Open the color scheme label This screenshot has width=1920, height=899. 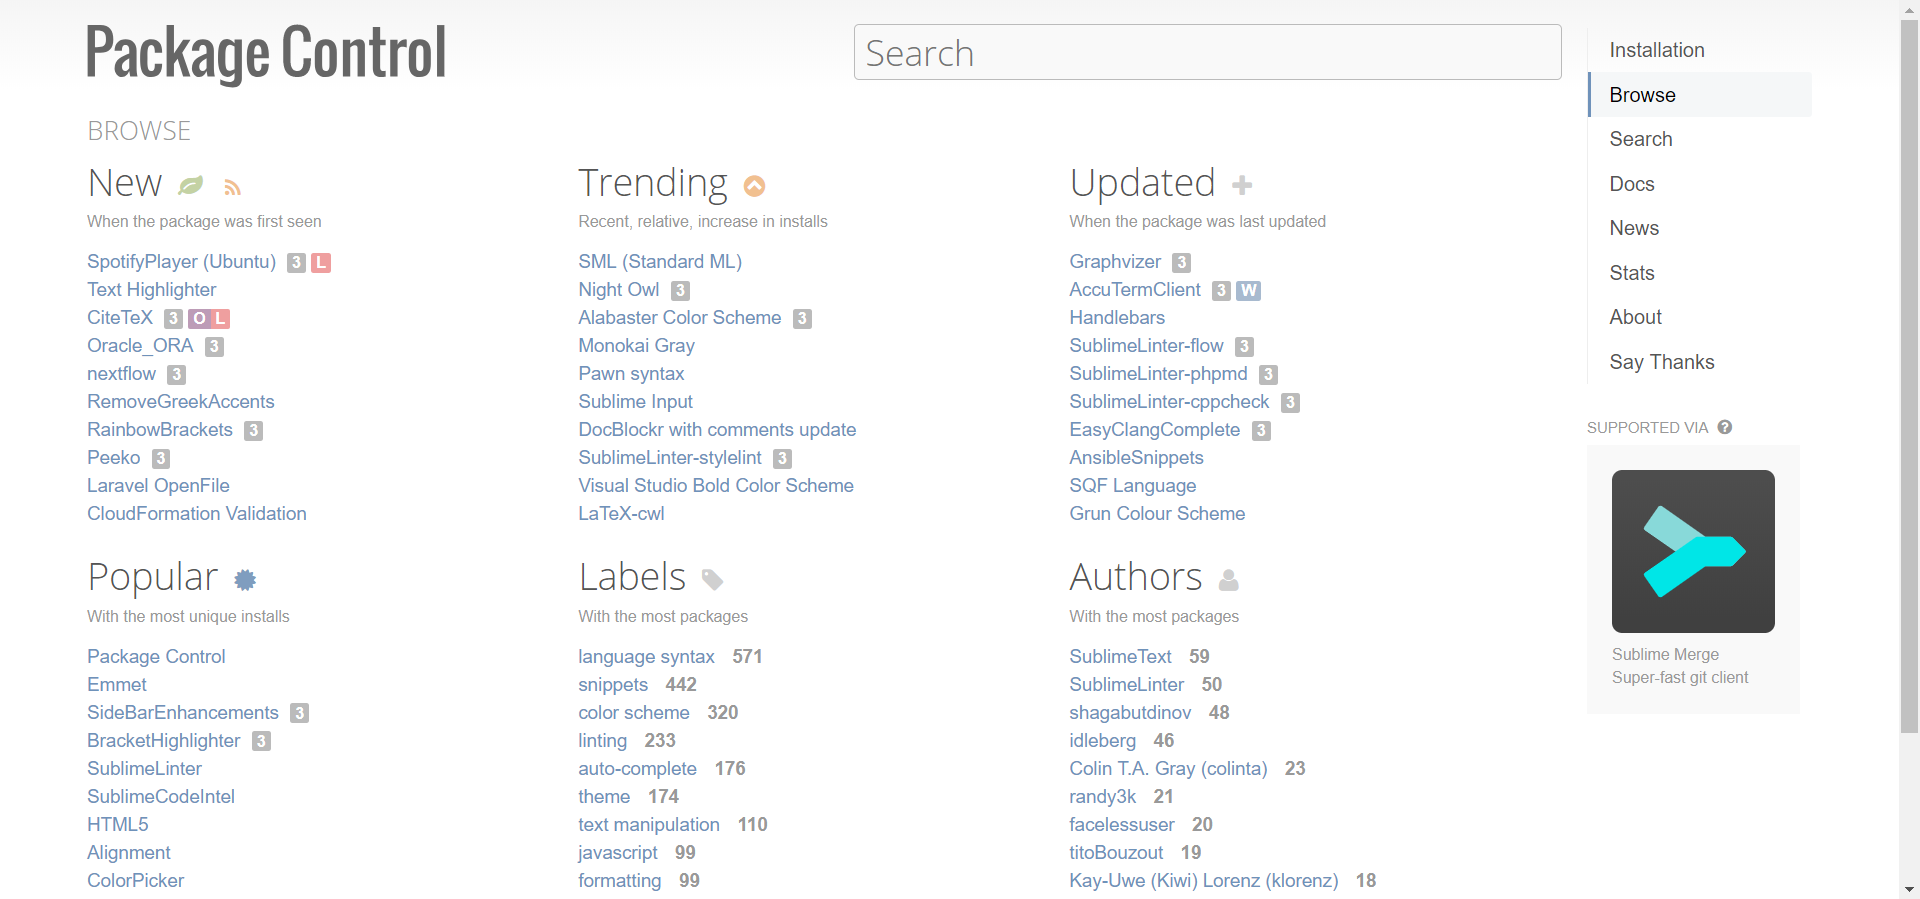click(x=634, y=713)
